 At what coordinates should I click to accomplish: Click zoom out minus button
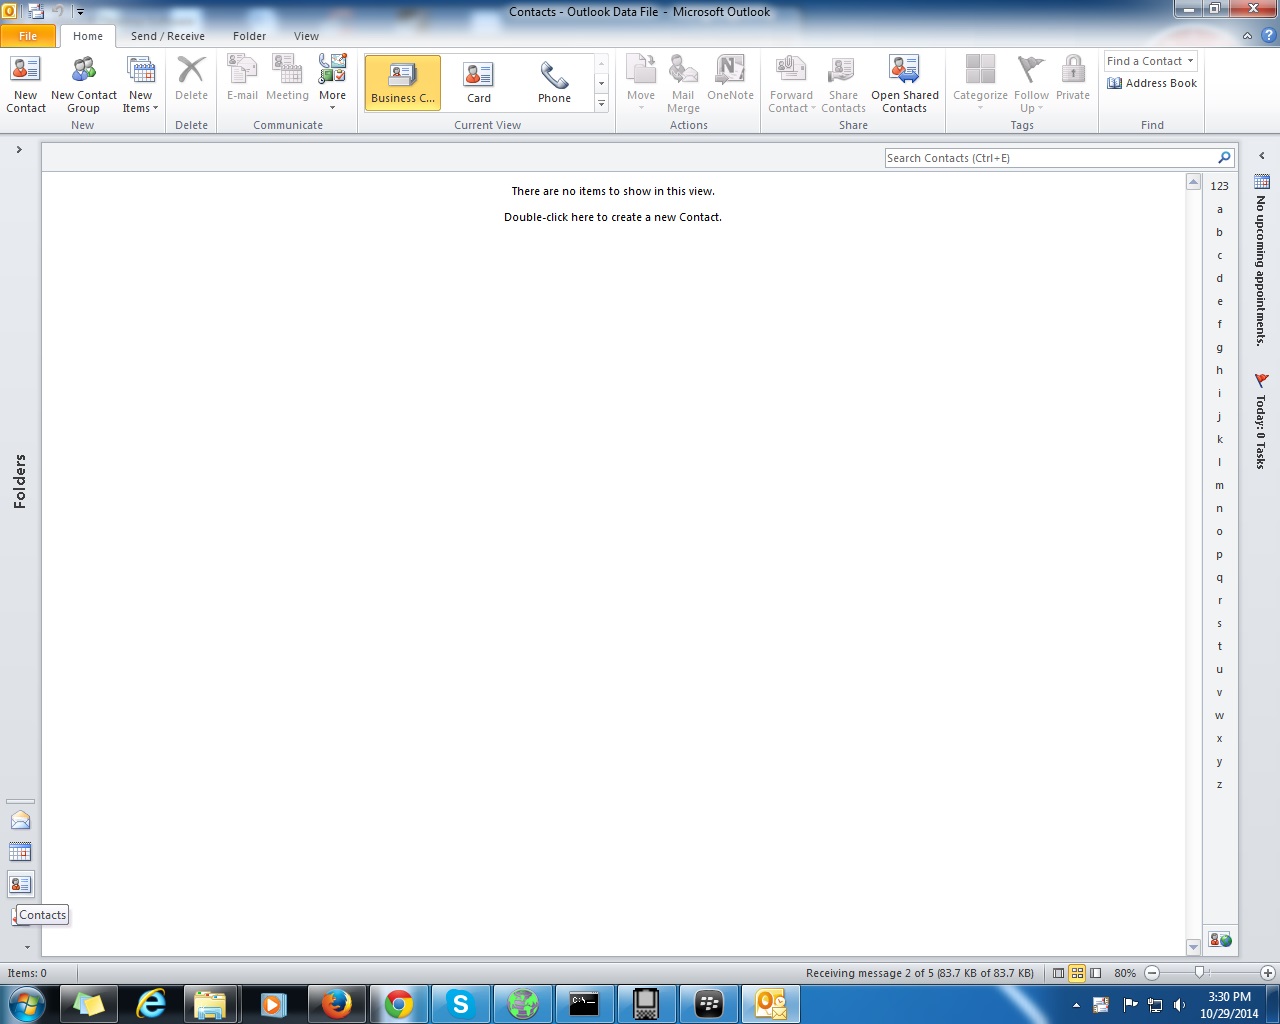point(1152,973)
